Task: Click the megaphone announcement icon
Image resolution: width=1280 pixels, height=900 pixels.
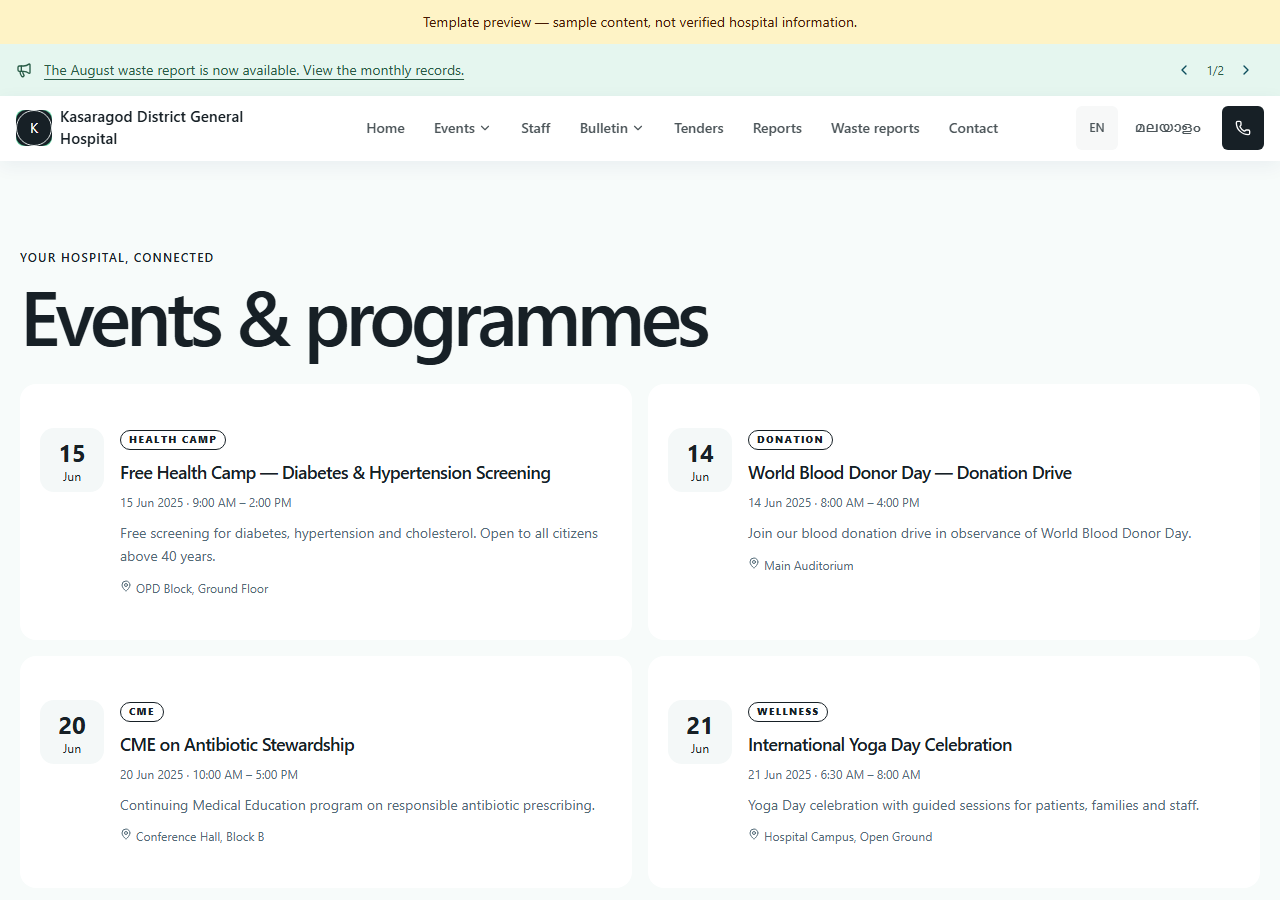Action: coord(24,70)
